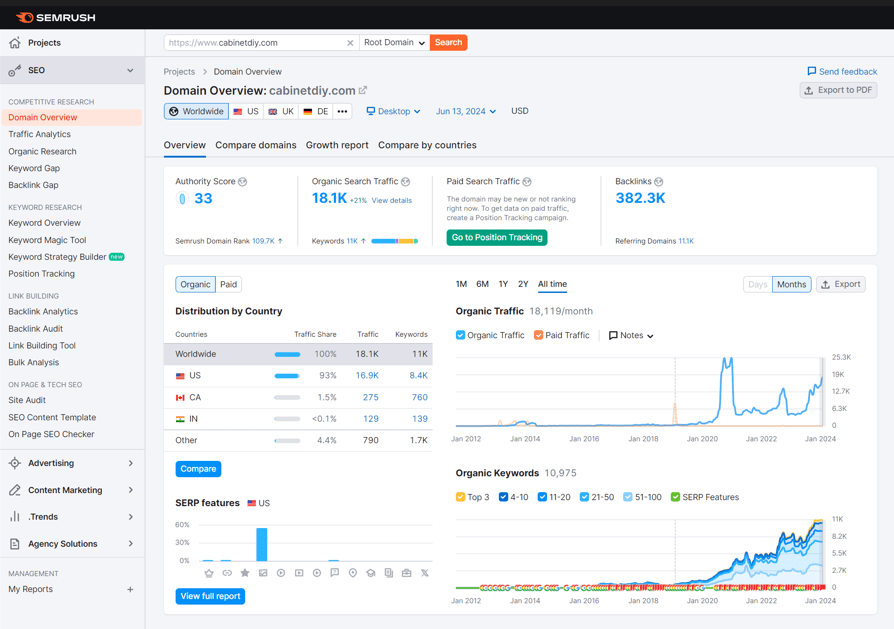The width and height of the screenshot is (894, 629).
Task: Click View full report button
Action: click(x=210, y=596)
